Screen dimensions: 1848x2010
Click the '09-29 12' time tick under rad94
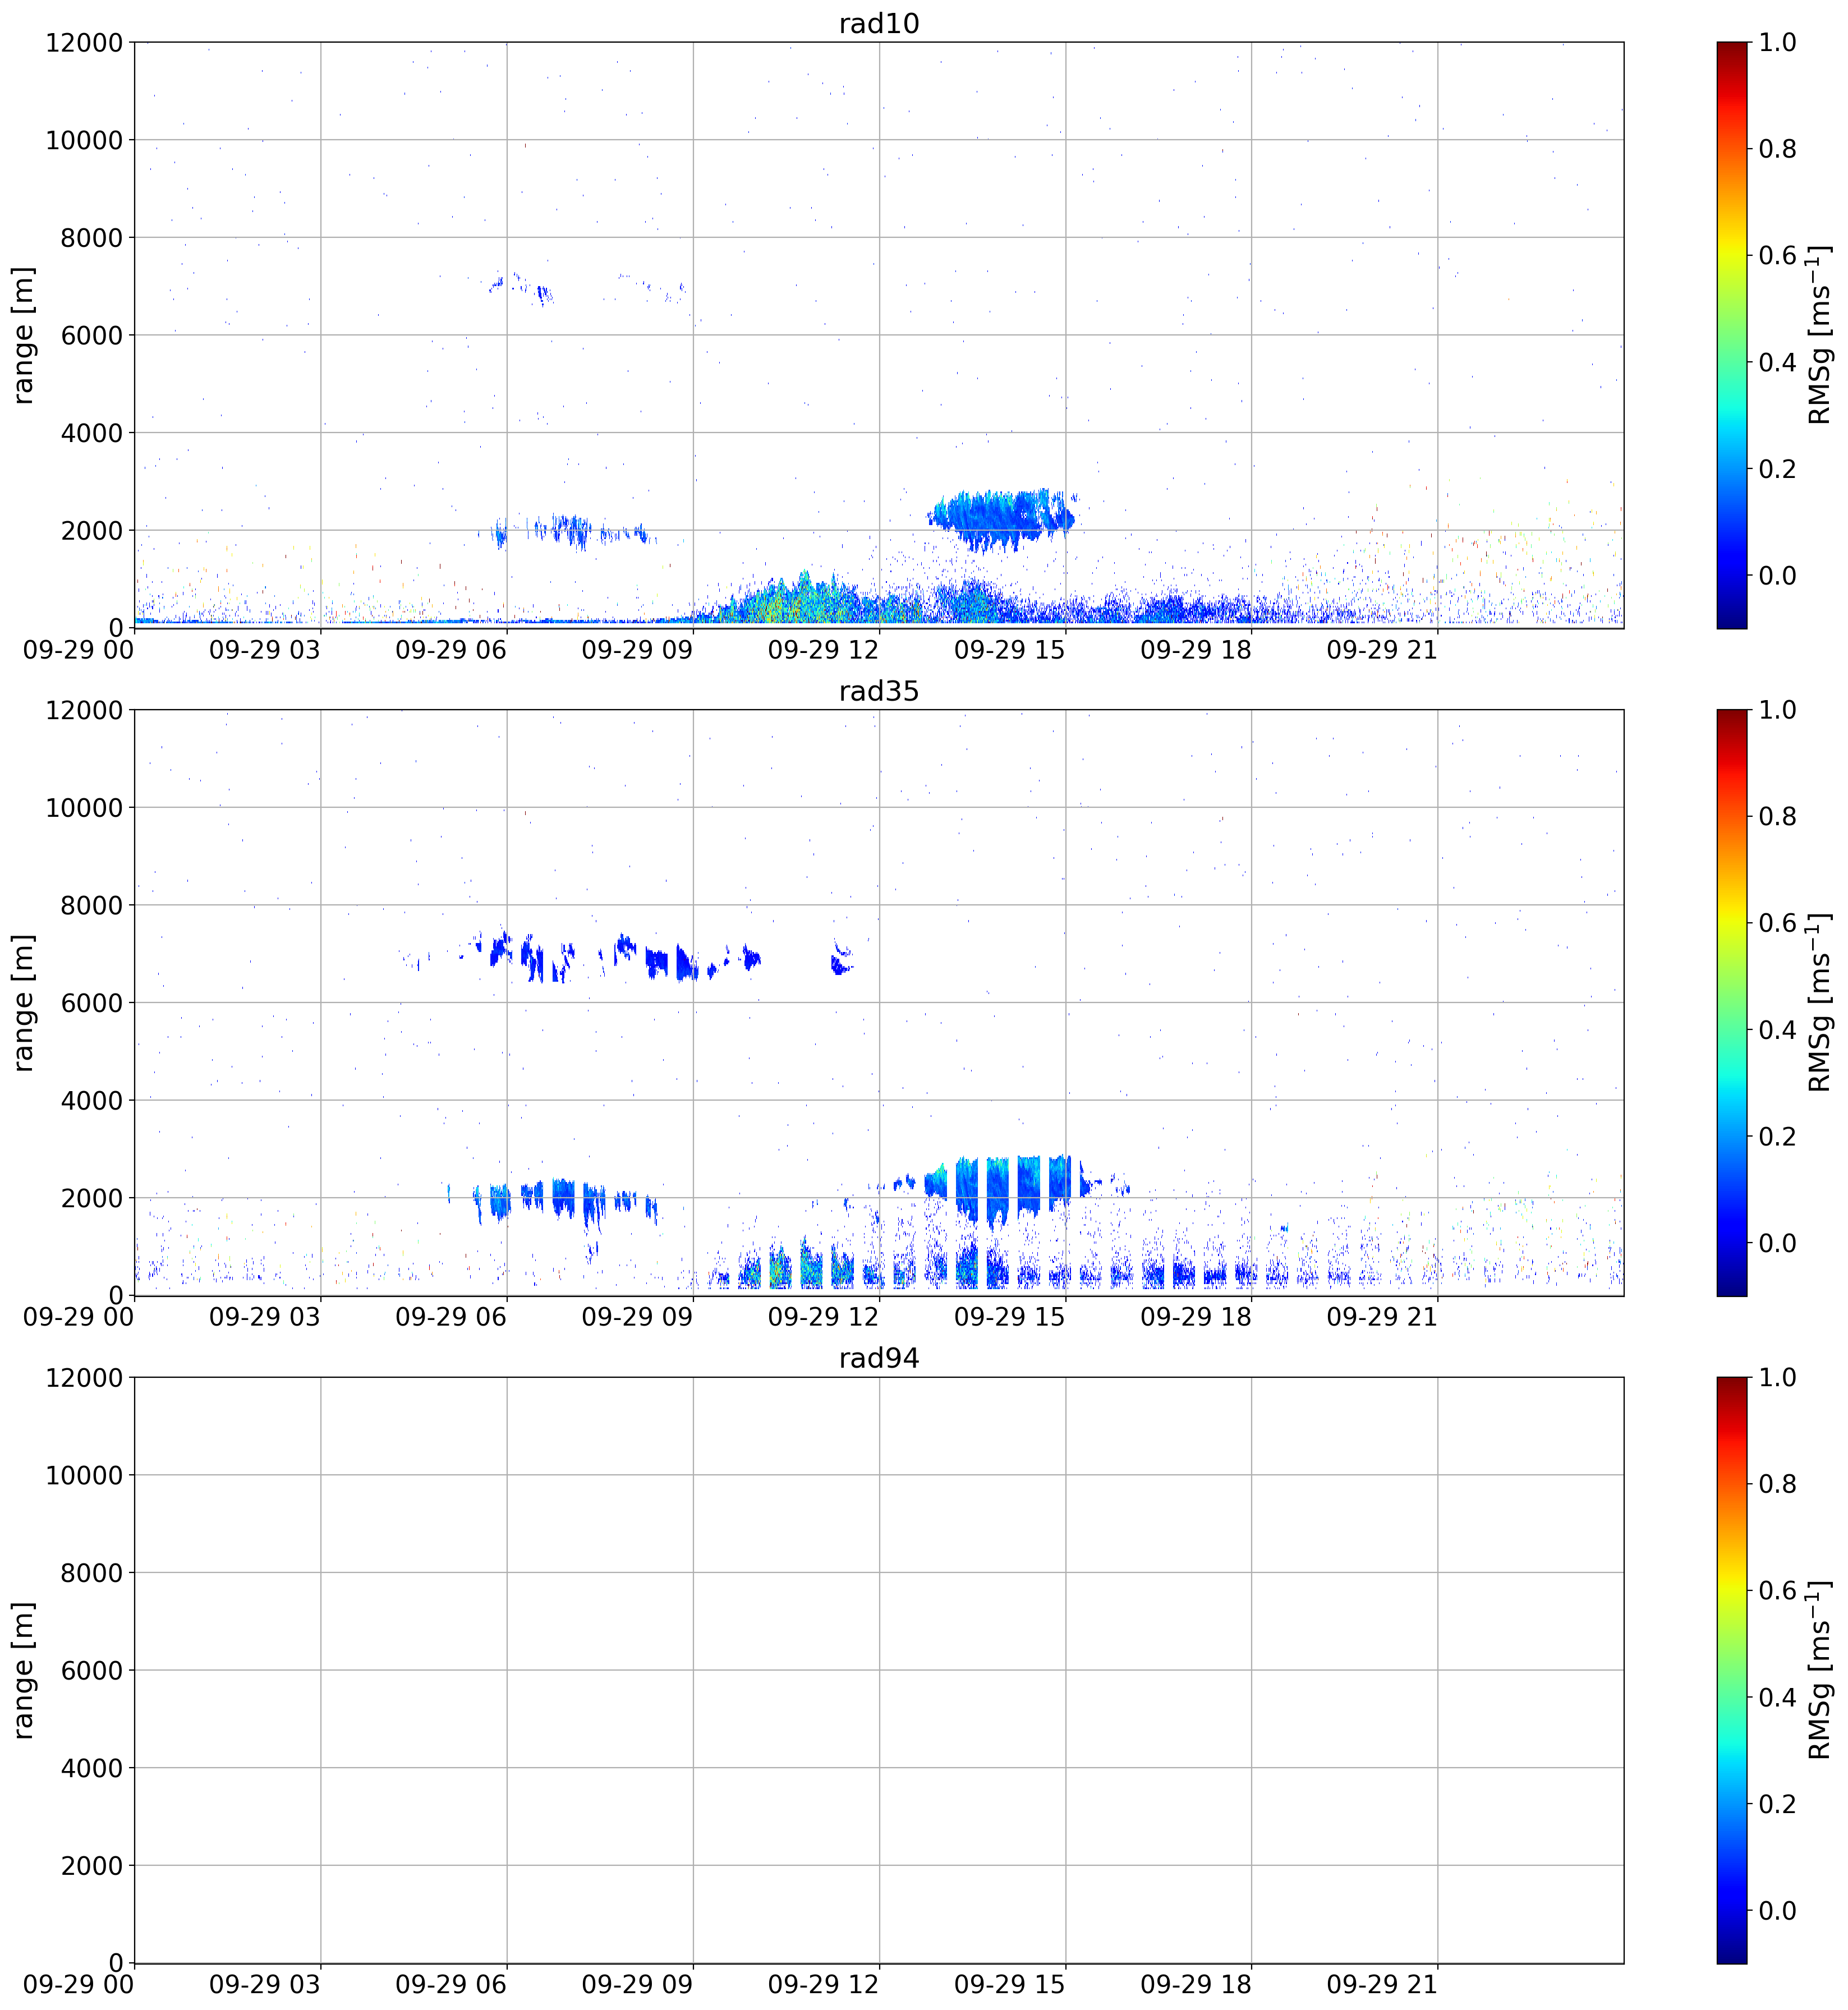pyautogui.click(x=823, y=1985)
